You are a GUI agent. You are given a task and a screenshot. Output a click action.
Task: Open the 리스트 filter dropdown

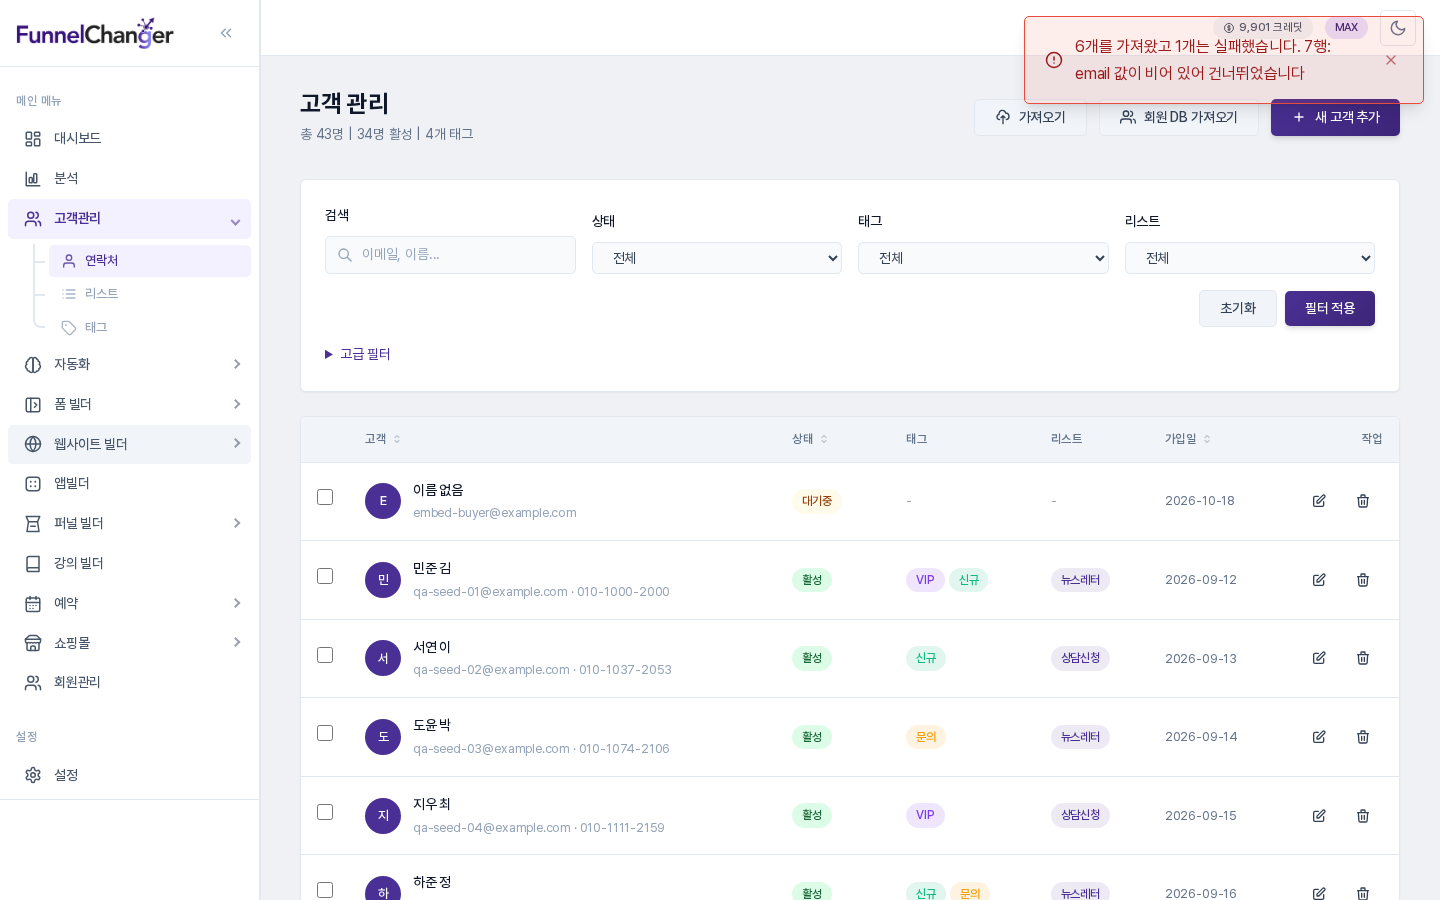coord(1250,258)
